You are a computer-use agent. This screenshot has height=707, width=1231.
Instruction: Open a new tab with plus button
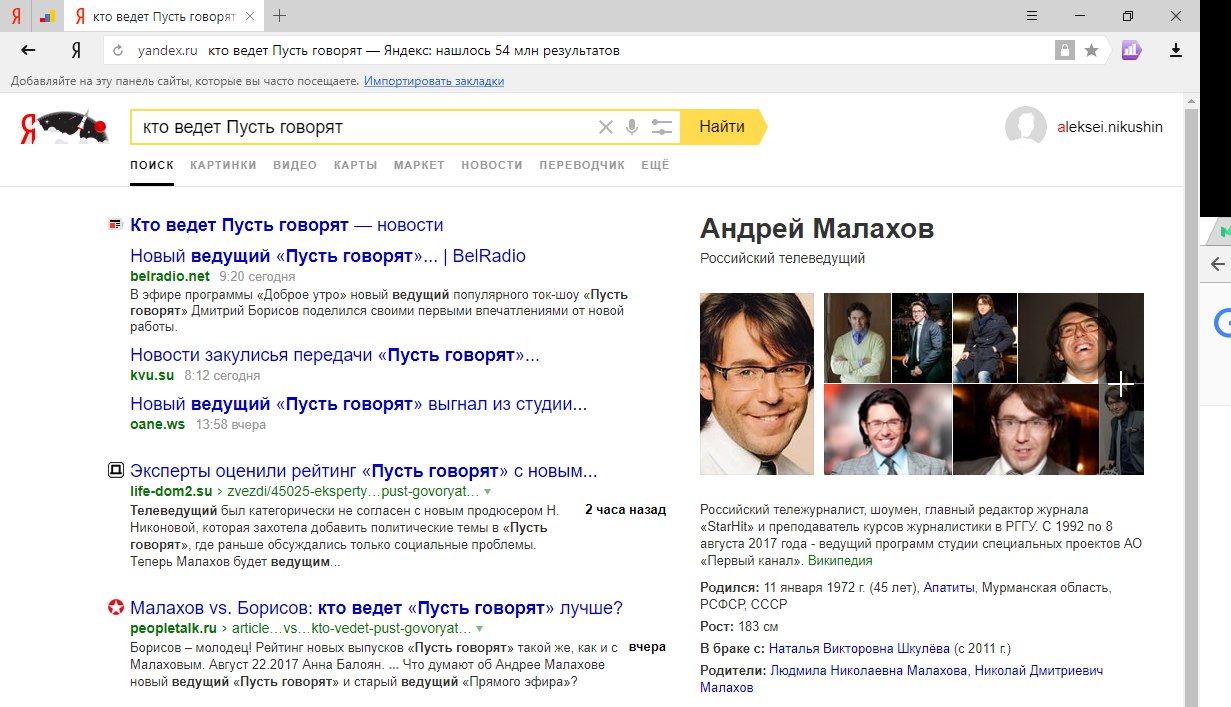(279, 15)
